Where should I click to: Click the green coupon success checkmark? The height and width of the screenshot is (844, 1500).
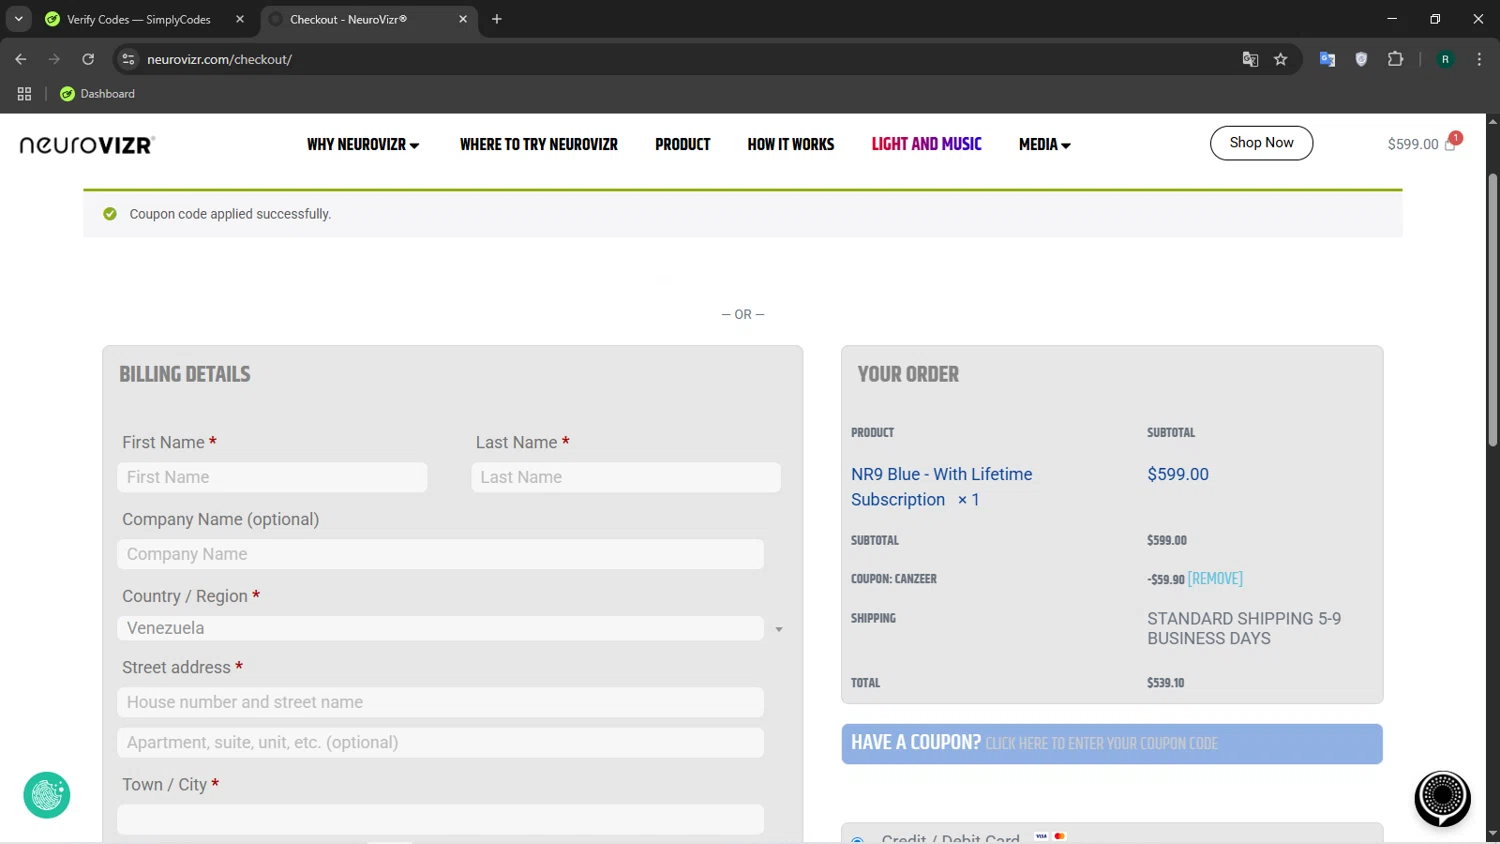(x=110, y=214)
